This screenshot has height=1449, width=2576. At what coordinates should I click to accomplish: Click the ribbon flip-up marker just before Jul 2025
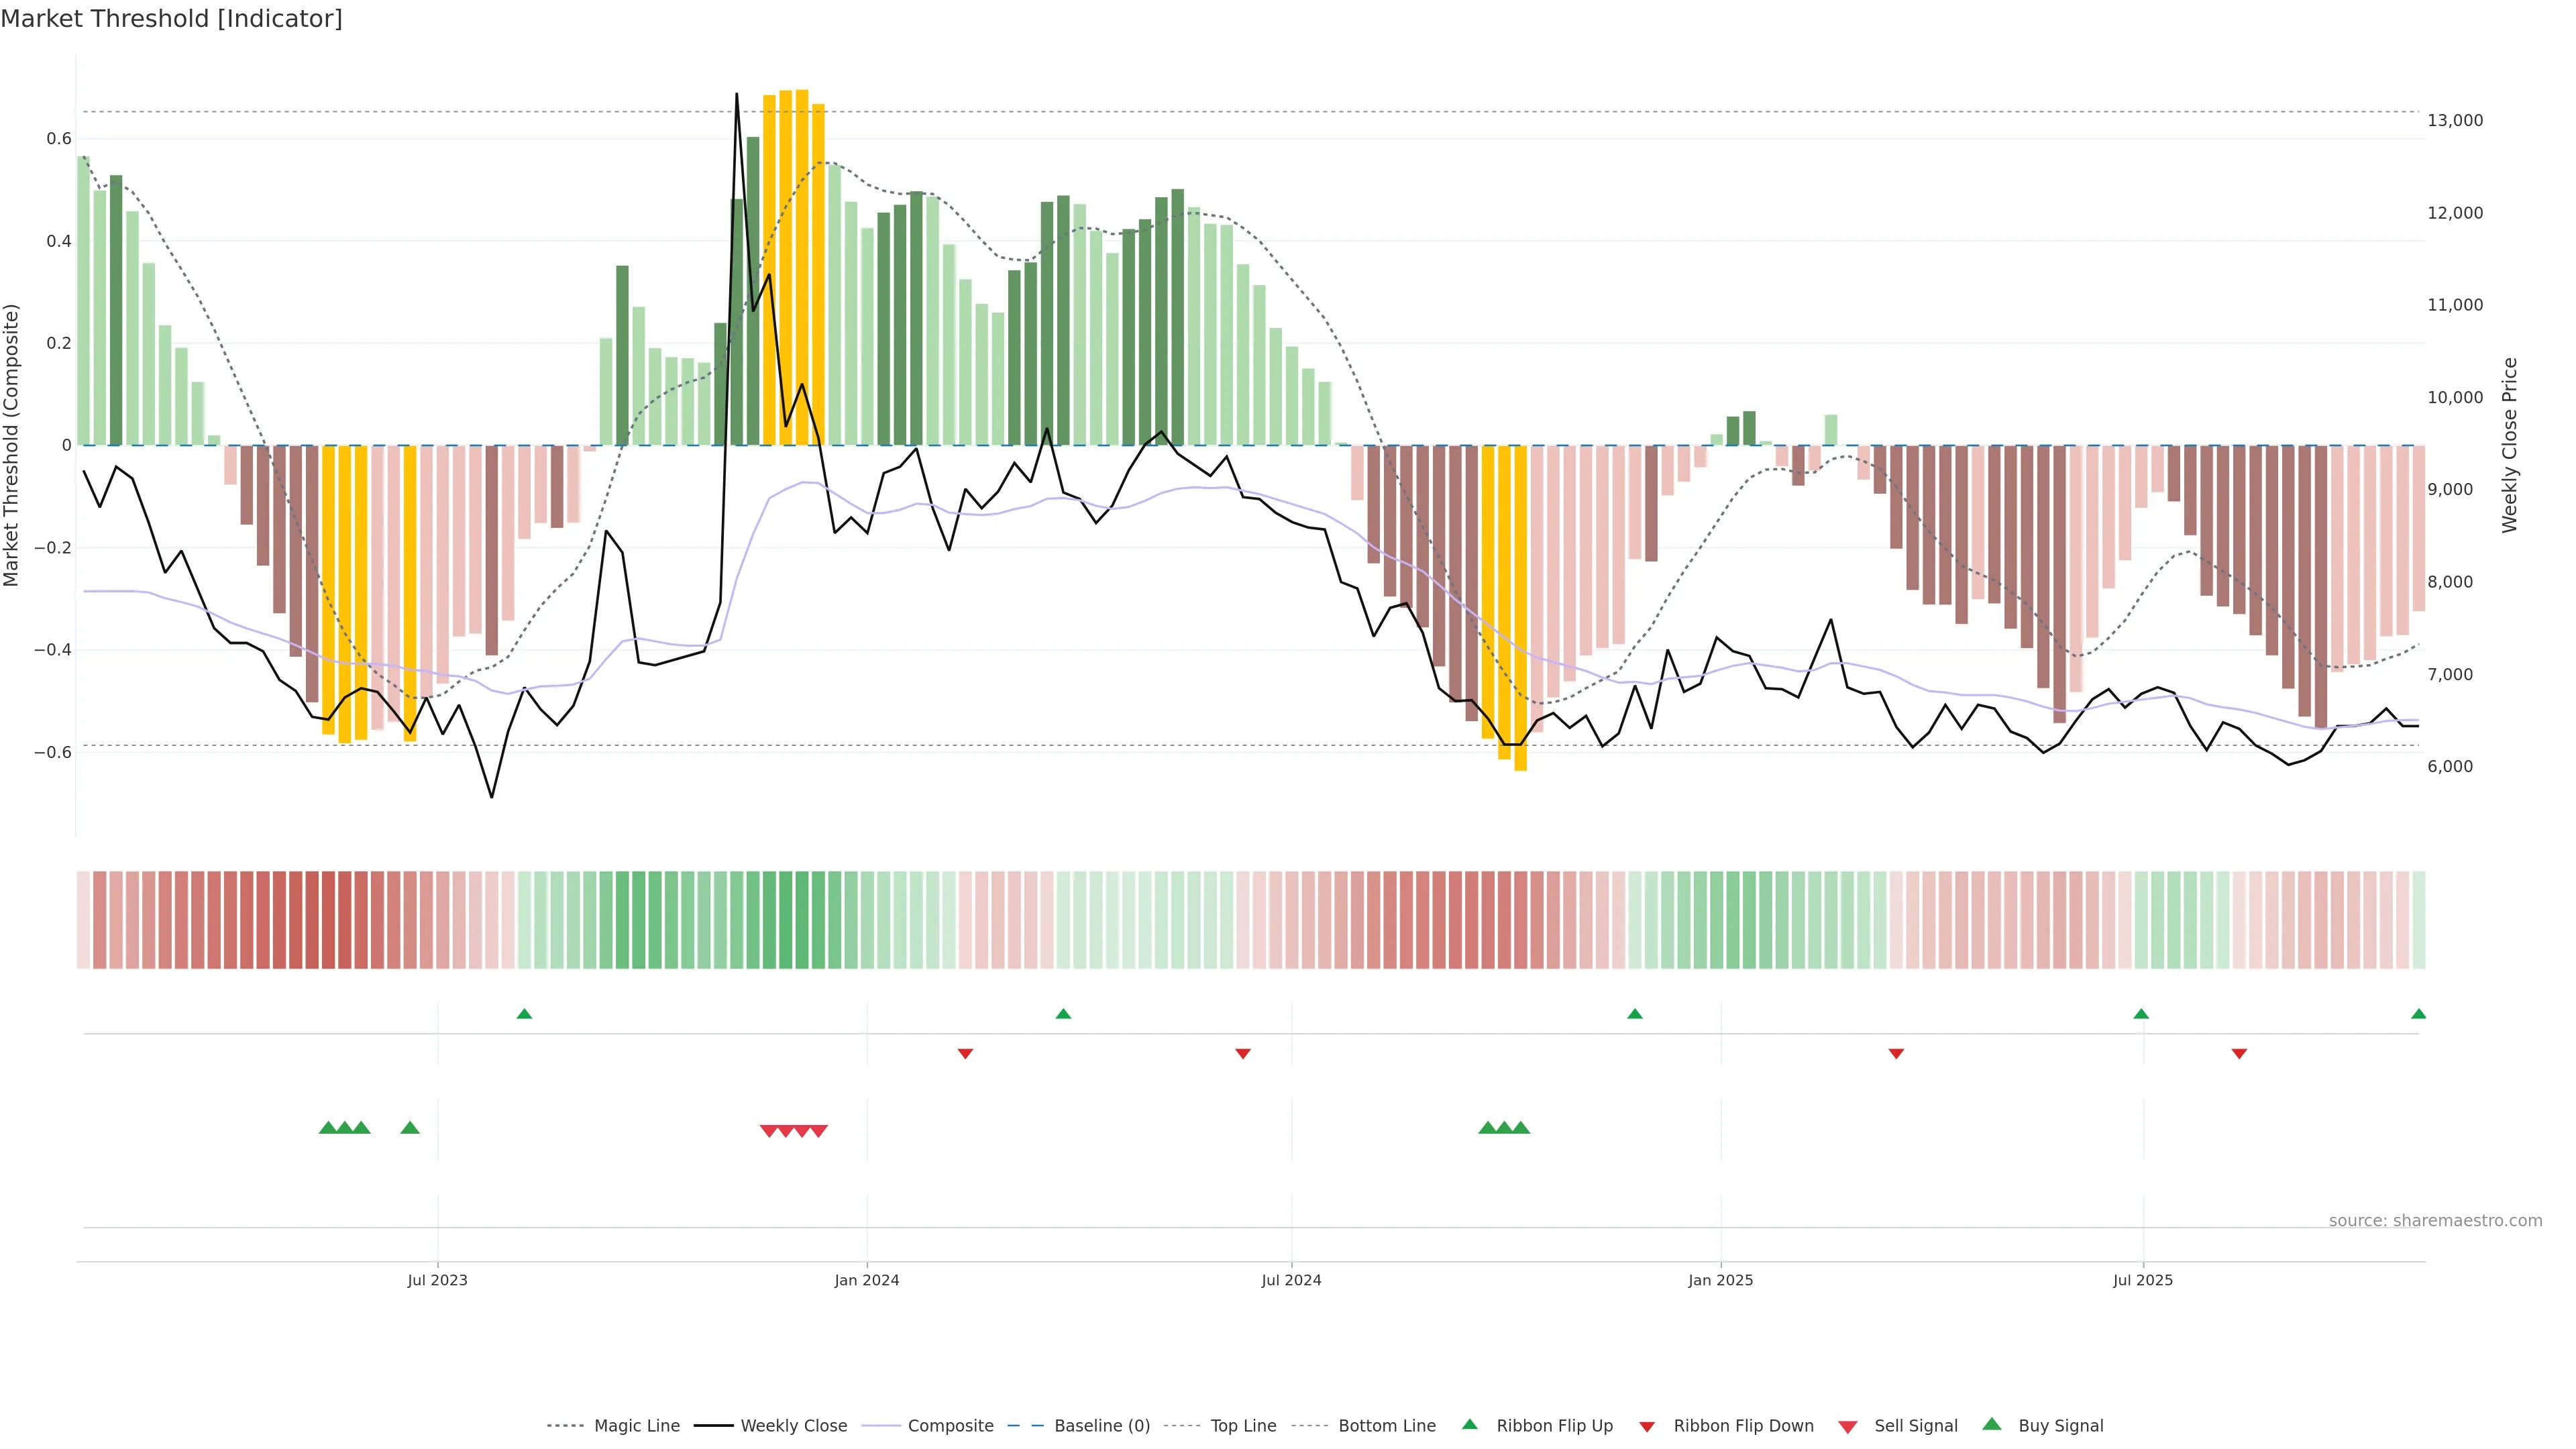(x=2141, y=1014)
